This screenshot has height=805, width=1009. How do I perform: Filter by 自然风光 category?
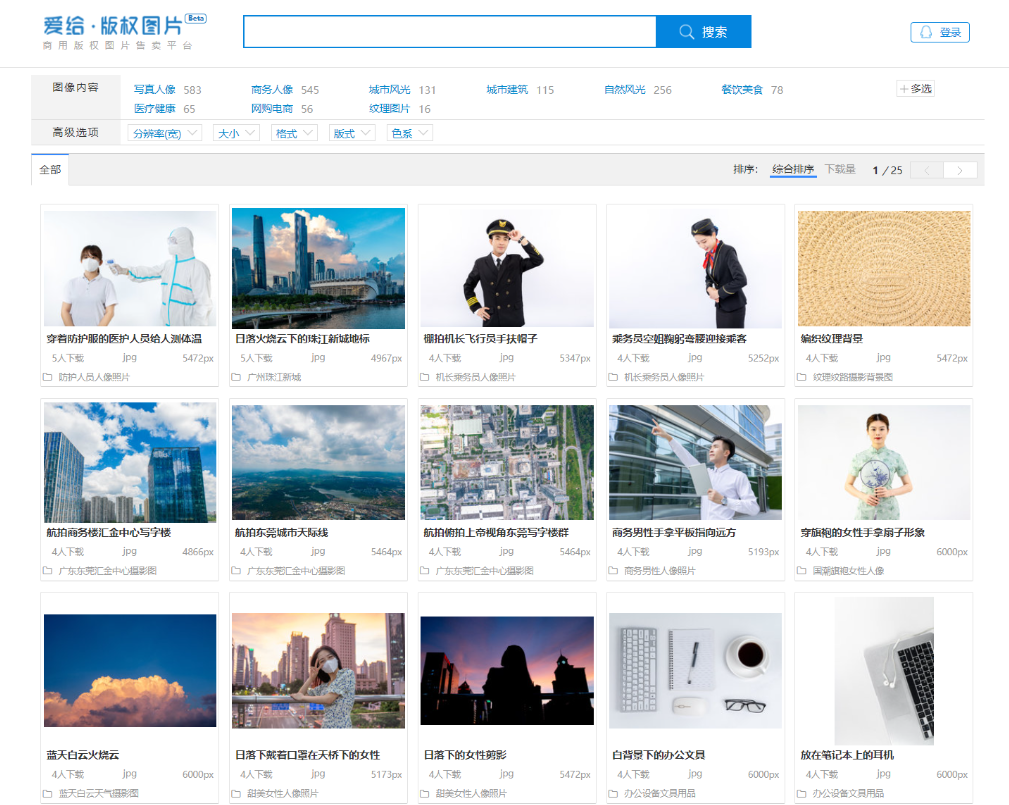click(624, 89)
